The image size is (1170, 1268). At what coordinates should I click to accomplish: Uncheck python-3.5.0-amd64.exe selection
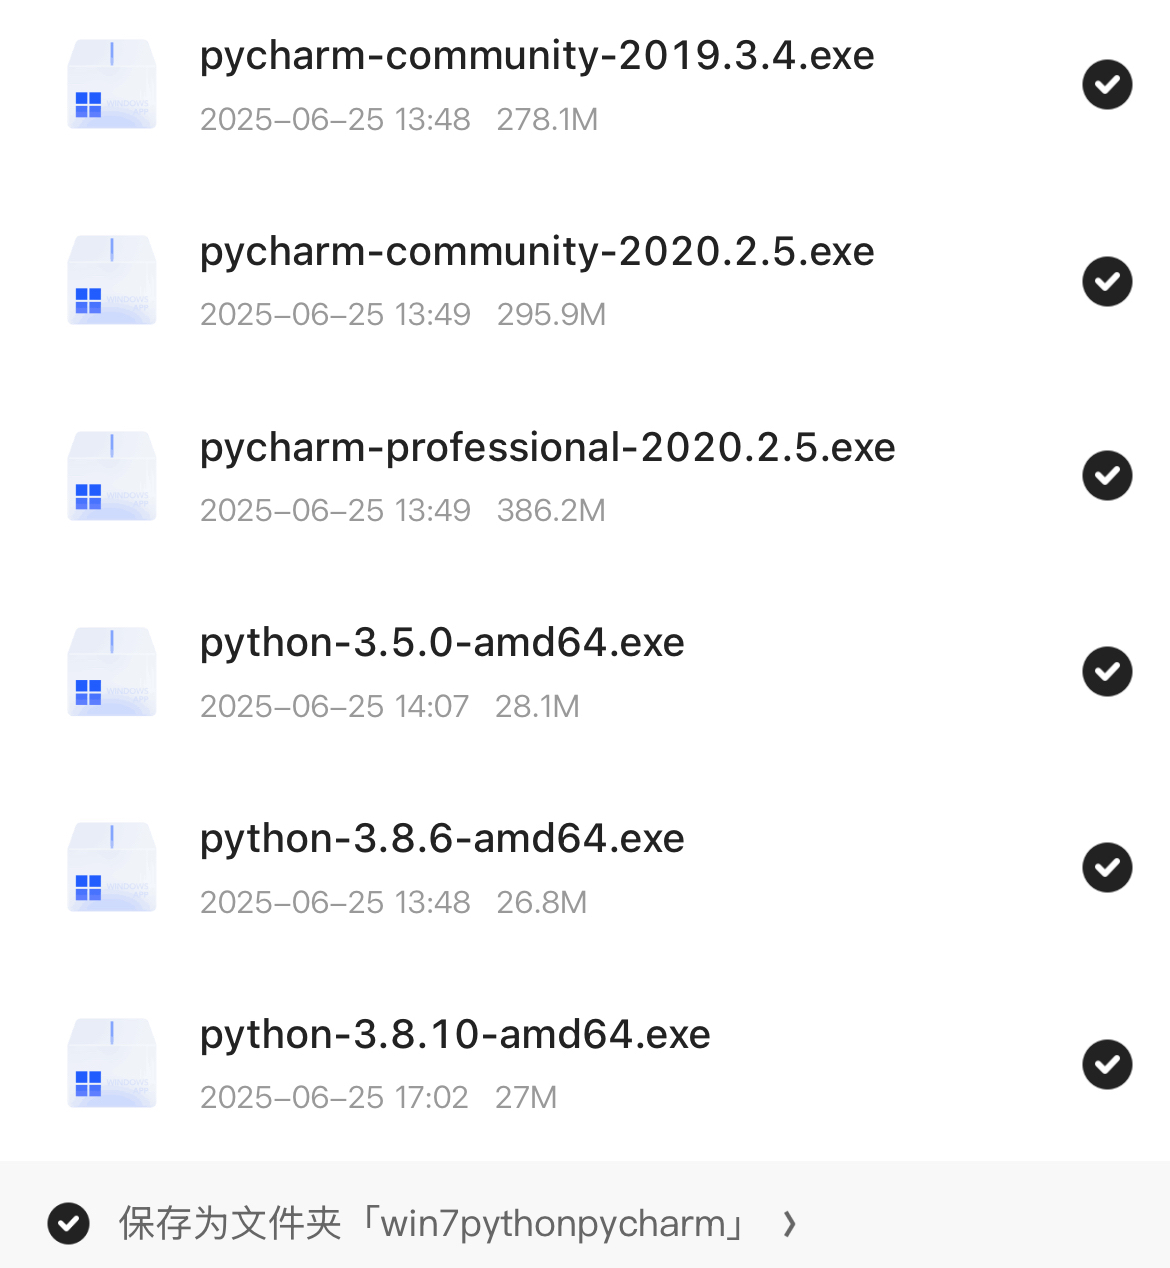pos(1107,671)
